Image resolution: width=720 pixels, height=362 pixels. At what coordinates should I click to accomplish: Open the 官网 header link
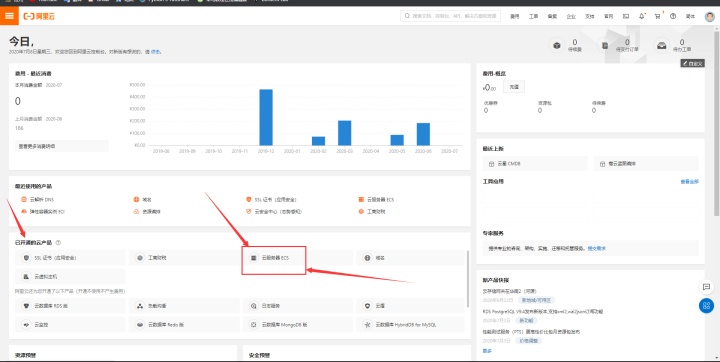coord(608,17)
